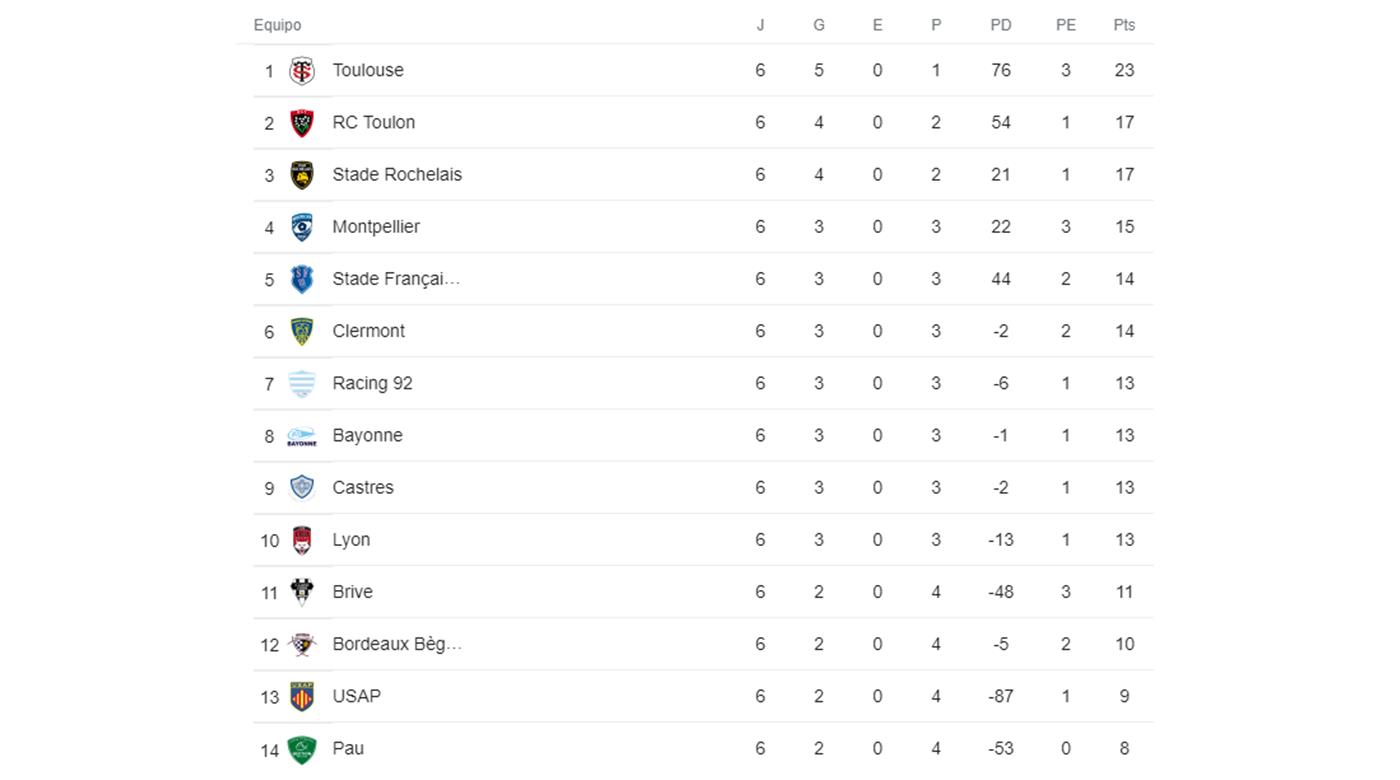Click the Toulouse team crest icon
1400x780 pixels.
[302, 70]
